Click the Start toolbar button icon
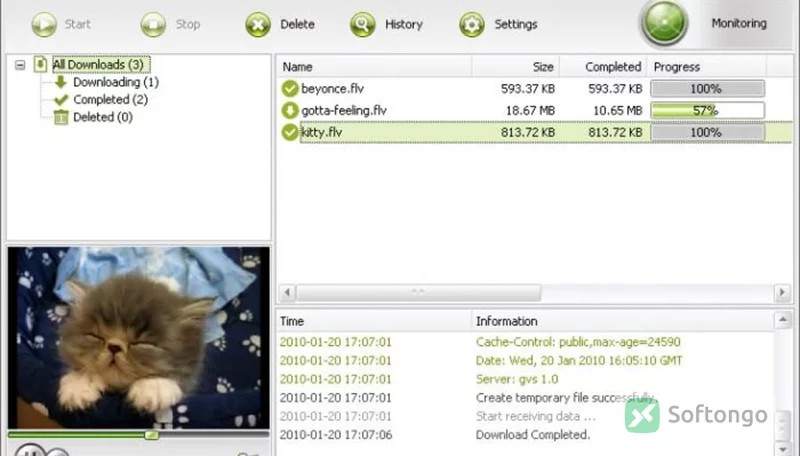Viewport: 800px width, 456px height. click(44, 24)
